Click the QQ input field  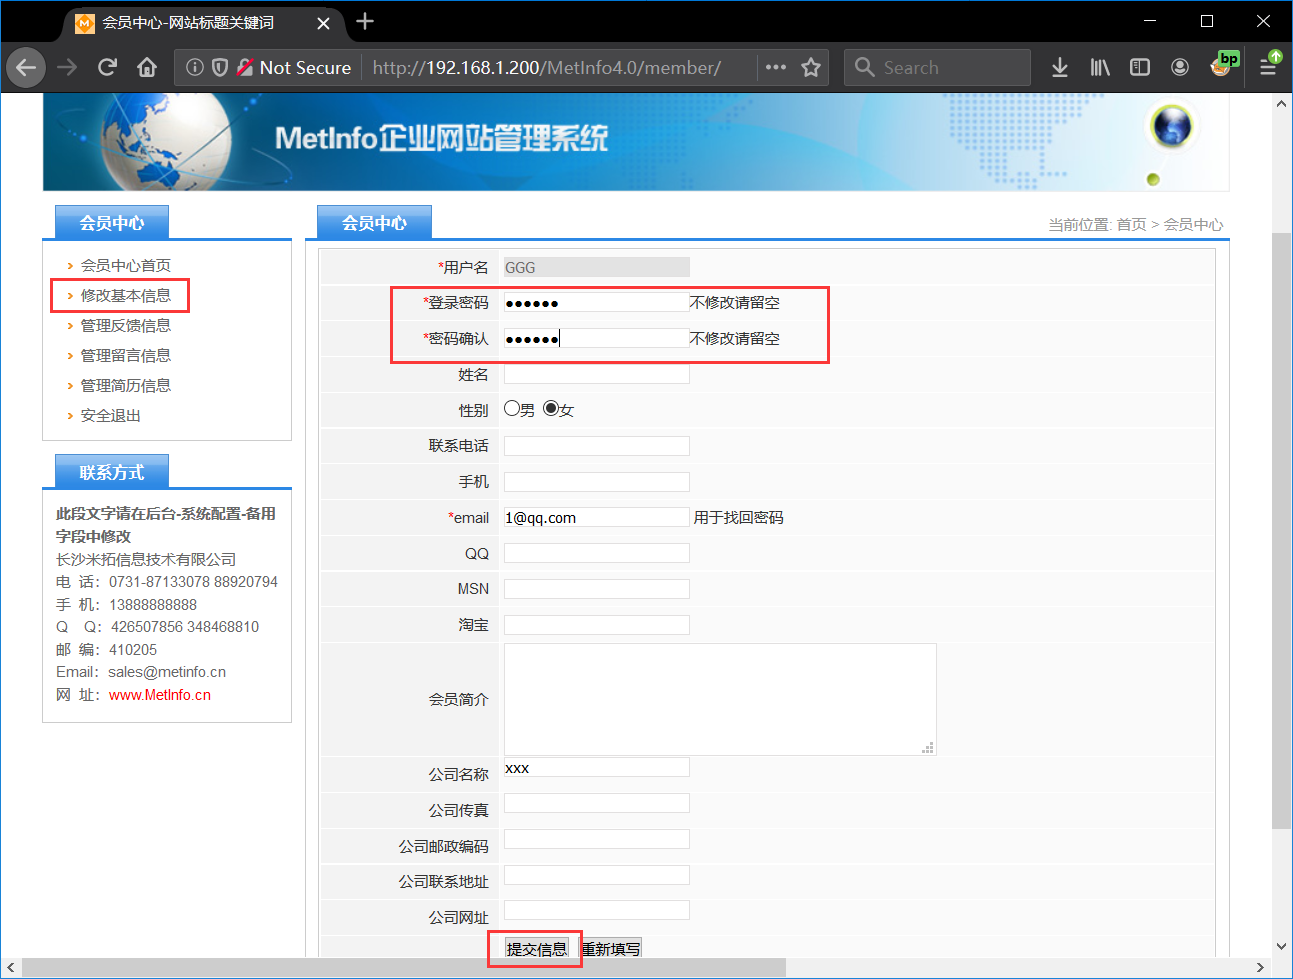click(x=596, y=553)
